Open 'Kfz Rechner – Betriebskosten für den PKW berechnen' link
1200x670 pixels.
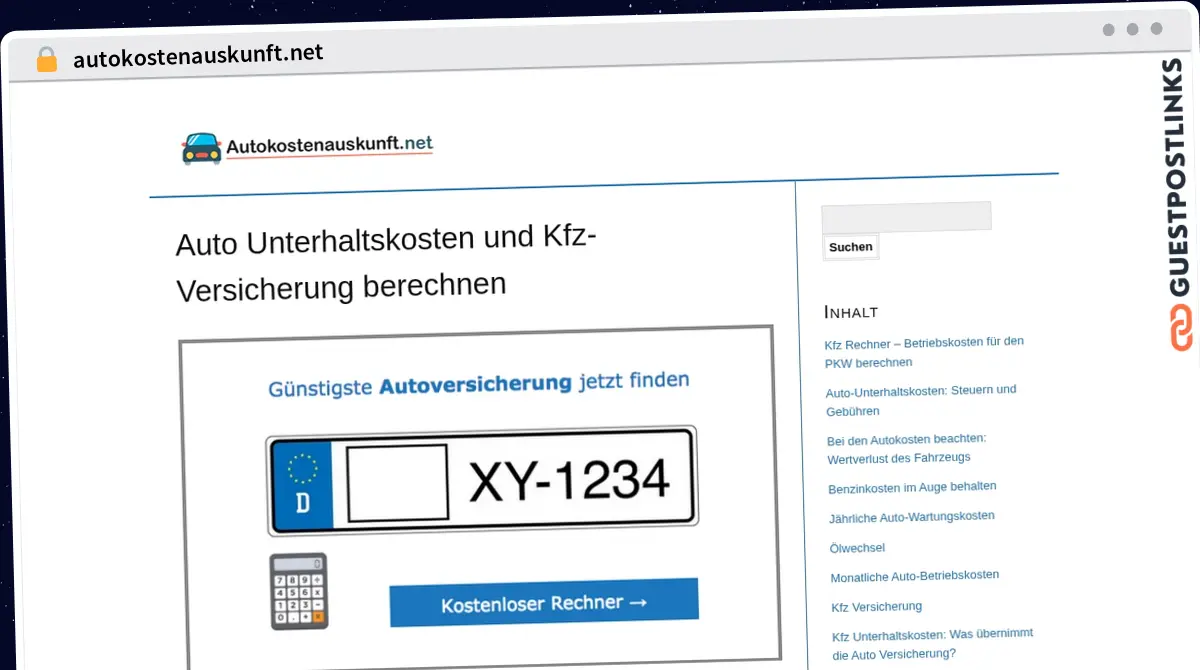924,352
